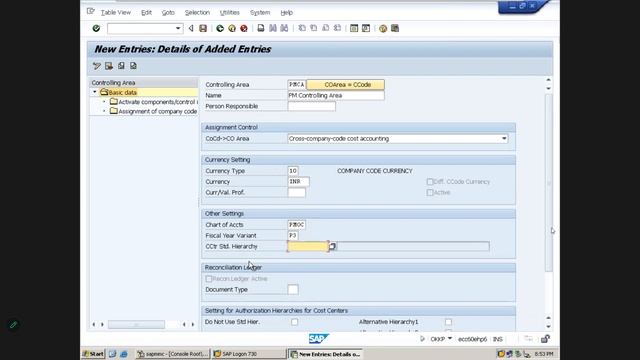Screen dimensions: 640x360
Task: Tick the Do Not Use Std Hier. checkbox
Action: [x=294, y=322]
